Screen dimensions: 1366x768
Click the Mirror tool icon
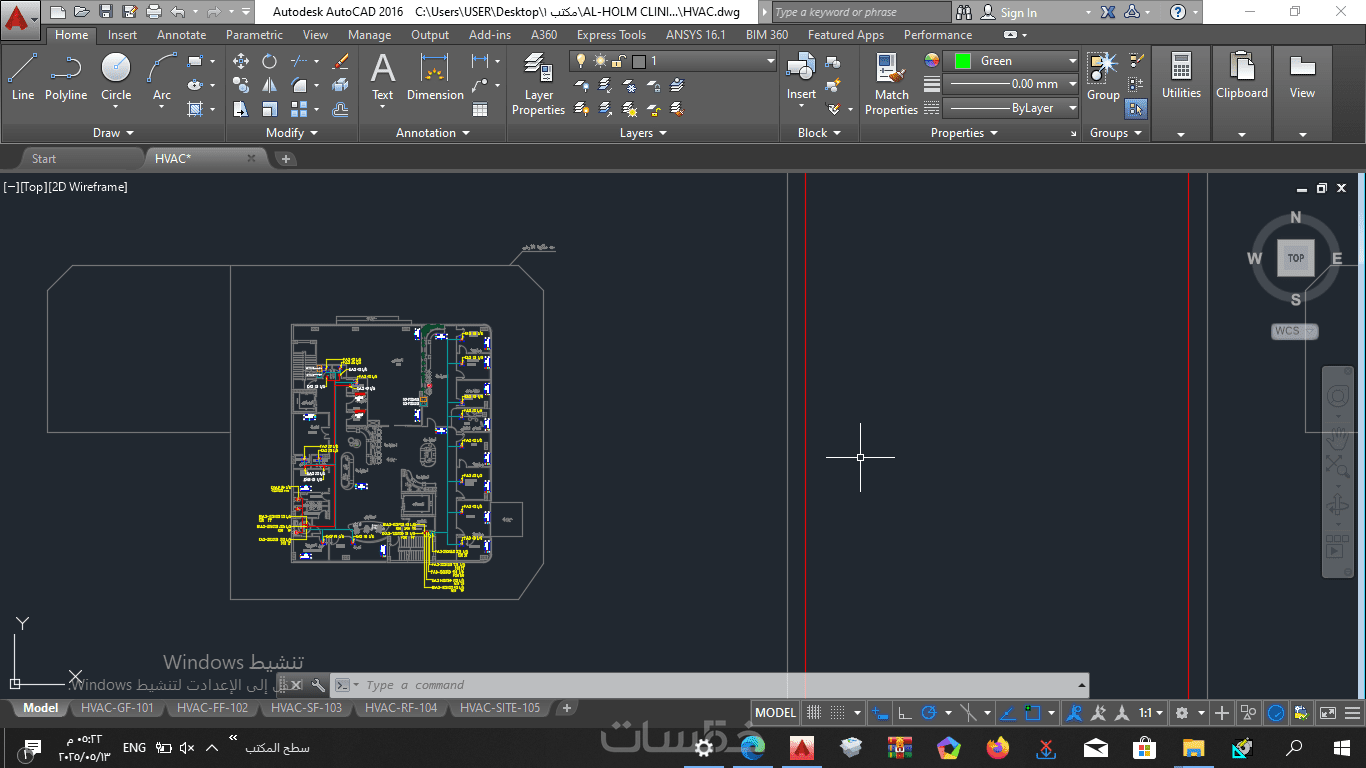(x=270, y=85)
